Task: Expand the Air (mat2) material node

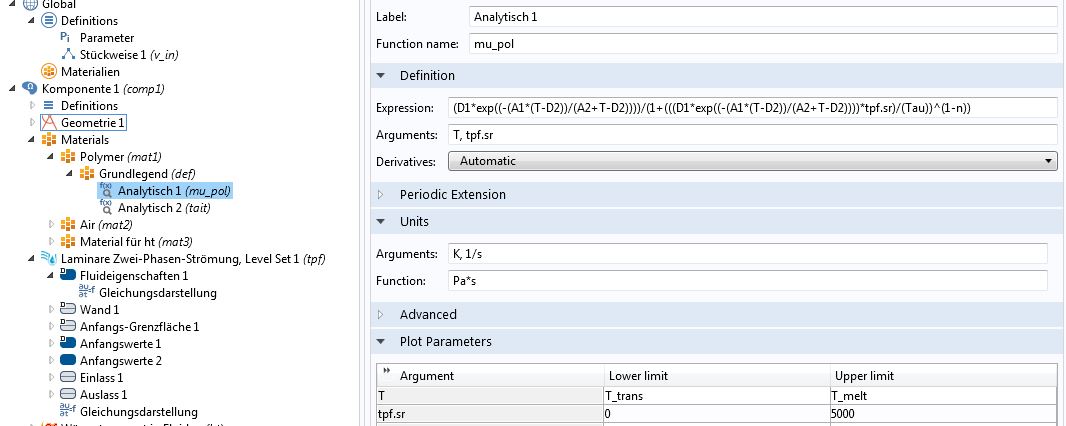Action: click(52, 225)
